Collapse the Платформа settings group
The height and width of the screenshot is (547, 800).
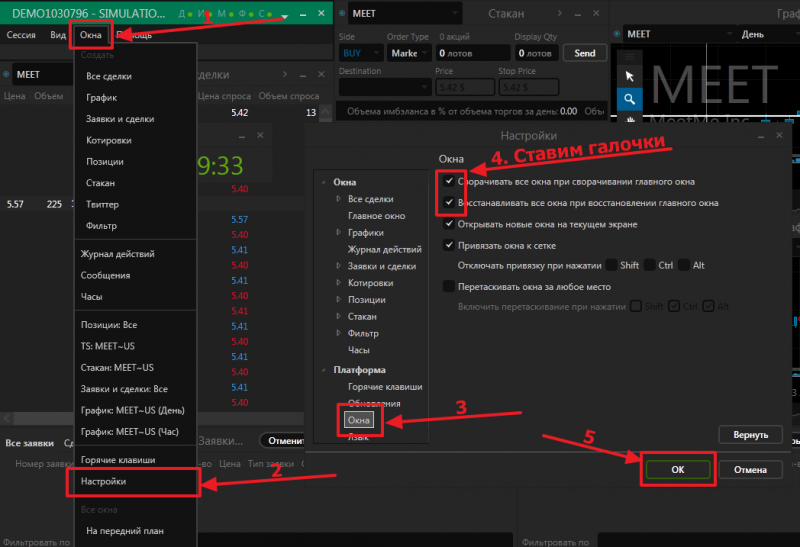click(323, 370)
